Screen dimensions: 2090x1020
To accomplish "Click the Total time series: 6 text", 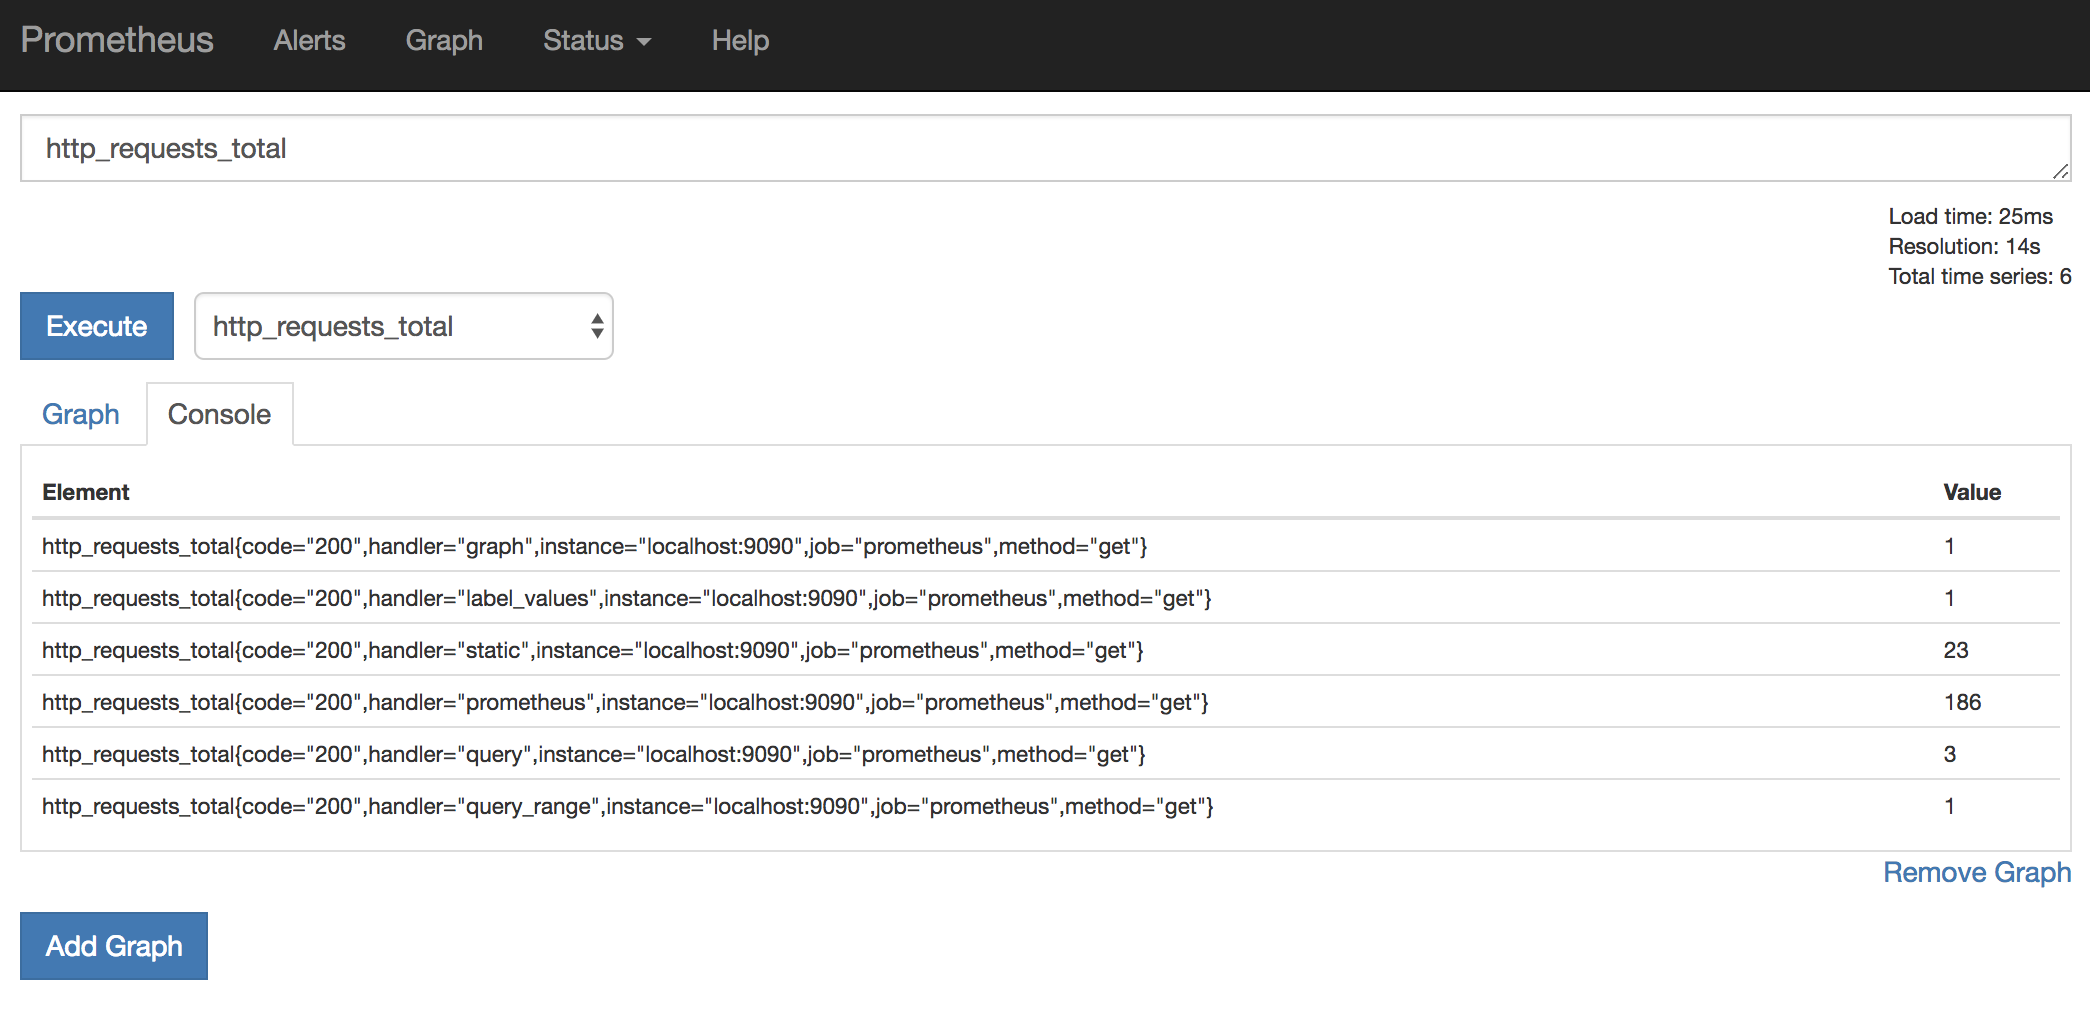I will 1979,276.
